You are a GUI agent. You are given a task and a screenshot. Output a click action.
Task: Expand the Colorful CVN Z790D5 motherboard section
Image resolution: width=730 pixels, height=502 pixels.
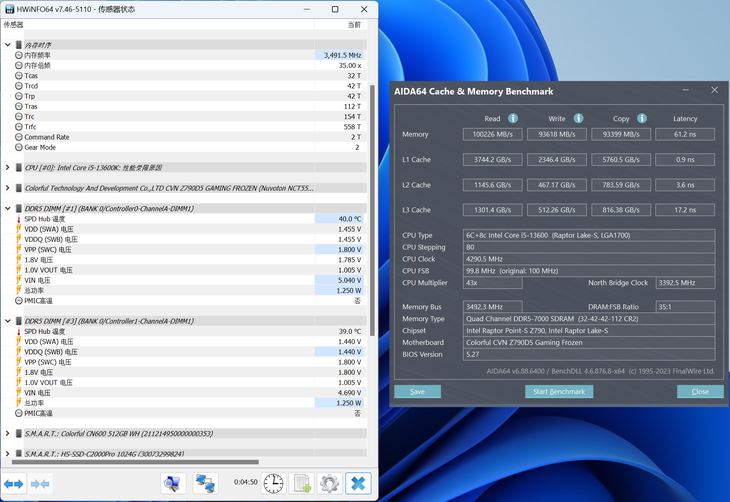click(8, 188)
